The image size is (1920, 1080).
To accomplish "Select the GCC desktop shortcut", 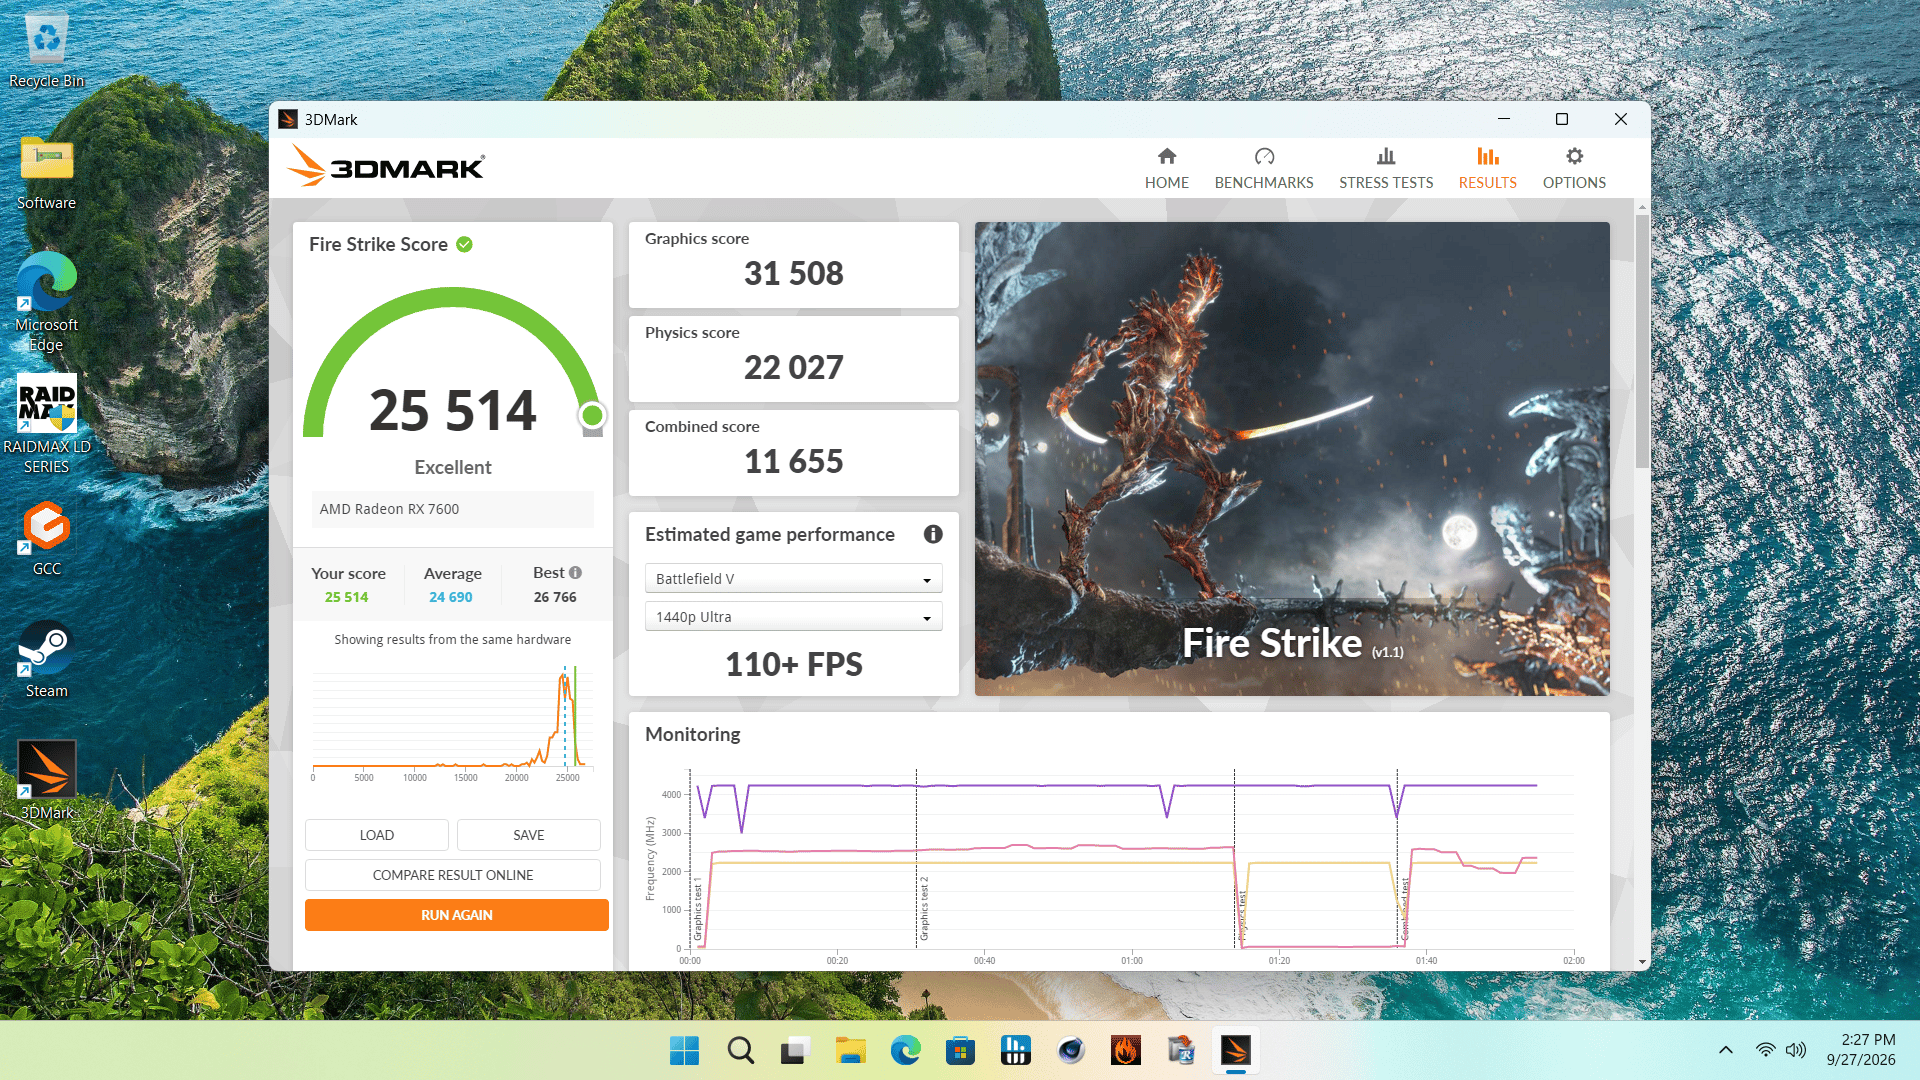I will point(46,538).
